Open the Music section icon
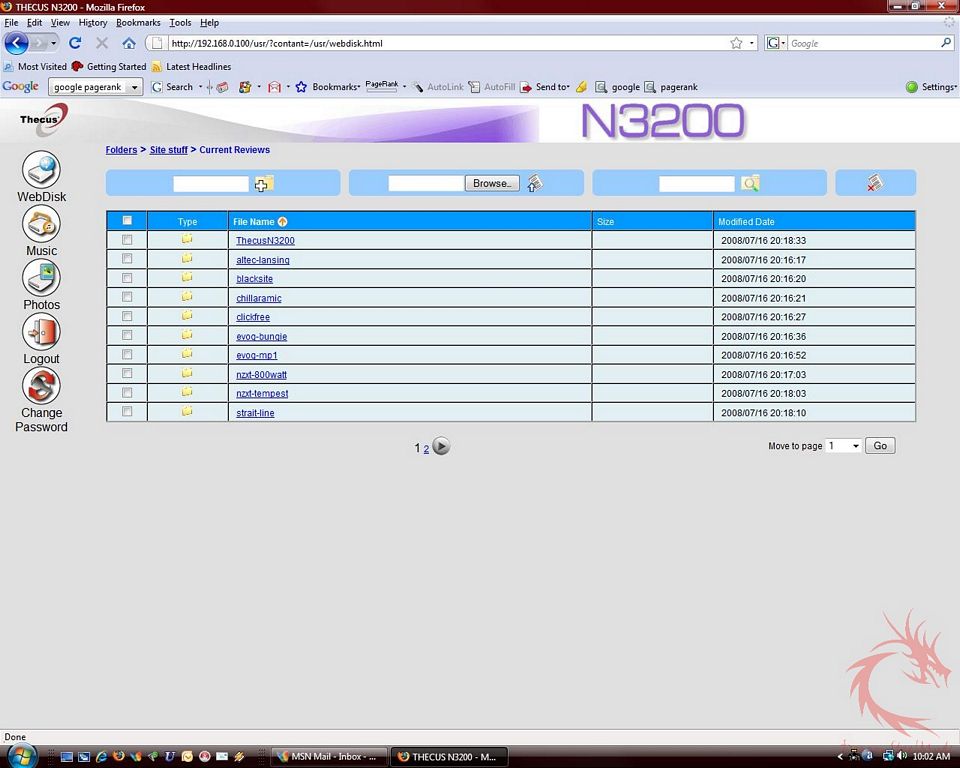 tap(41, 224)
